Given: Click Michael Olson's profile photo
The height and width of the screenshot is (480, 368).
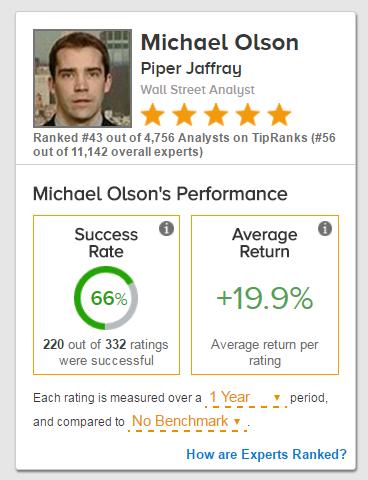Looking at the screenshot, I should (x=83, y=78).
